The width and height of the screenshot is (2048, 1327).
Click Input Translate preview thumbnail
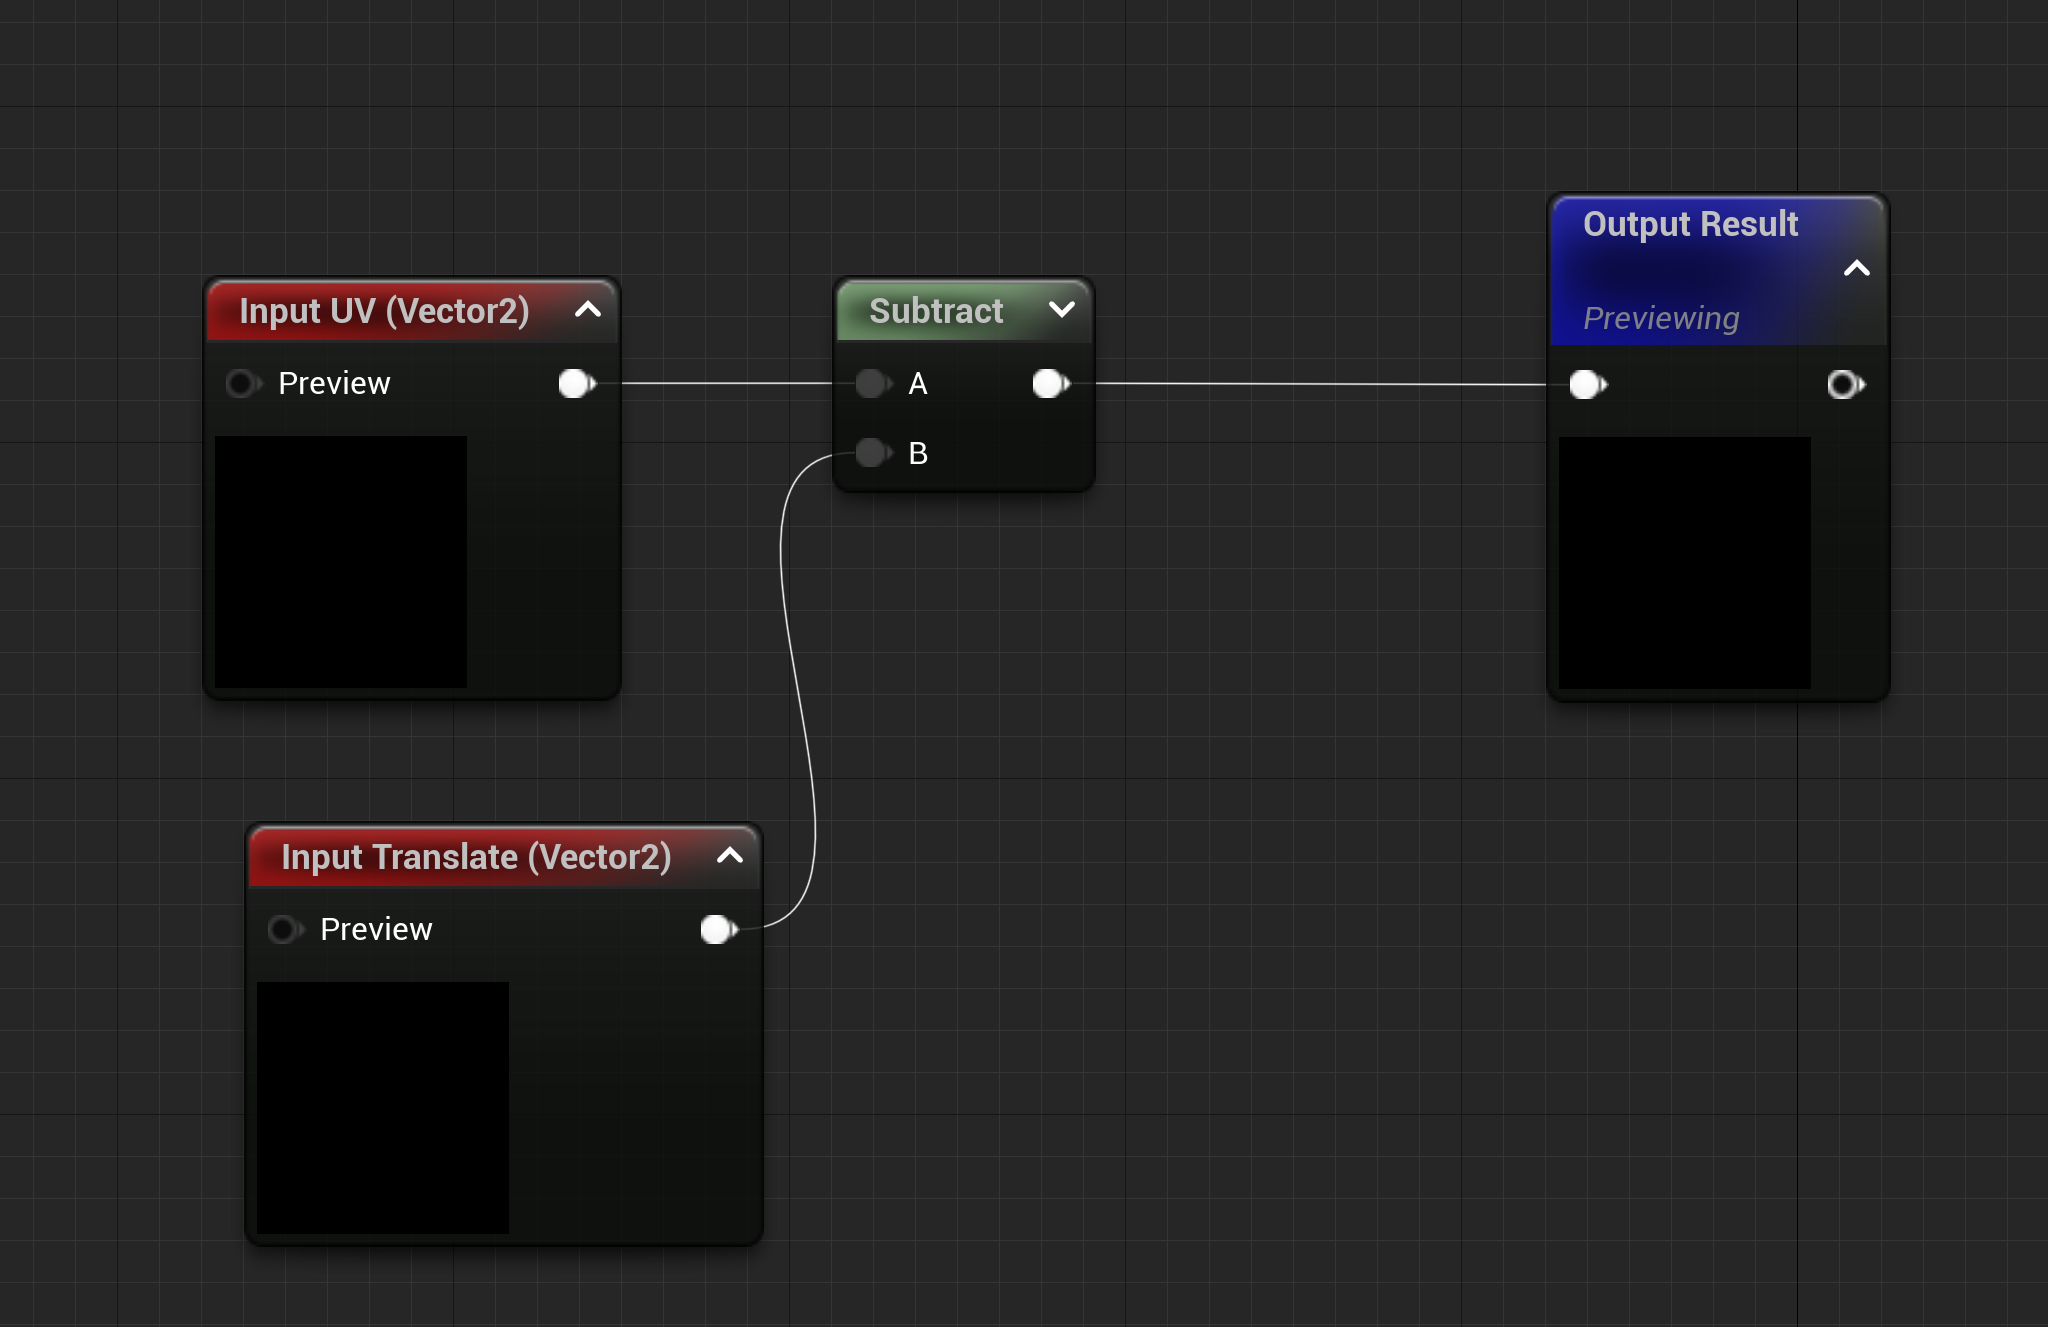click(x=383, y=1107)
